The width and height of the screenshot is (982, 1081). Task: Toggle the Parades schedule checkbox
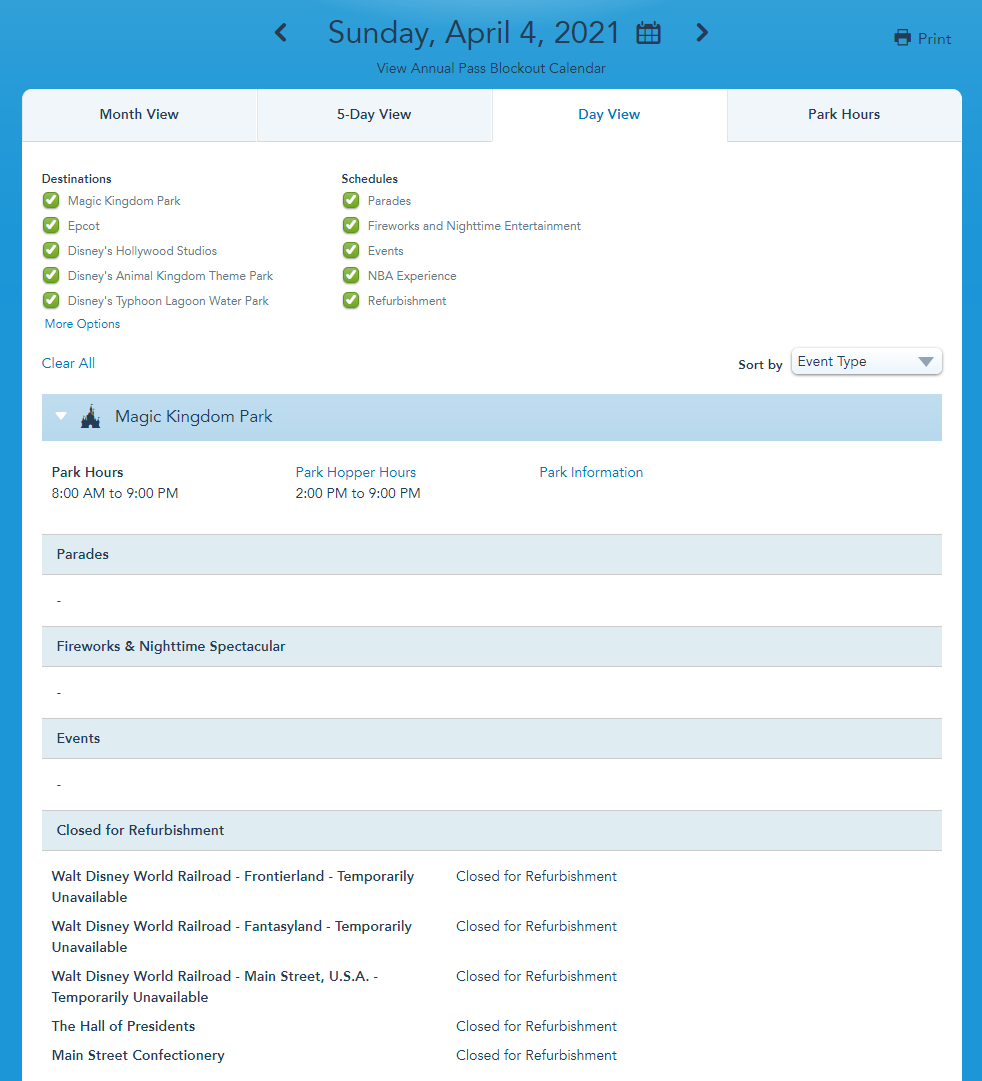(x=351, y=201)
